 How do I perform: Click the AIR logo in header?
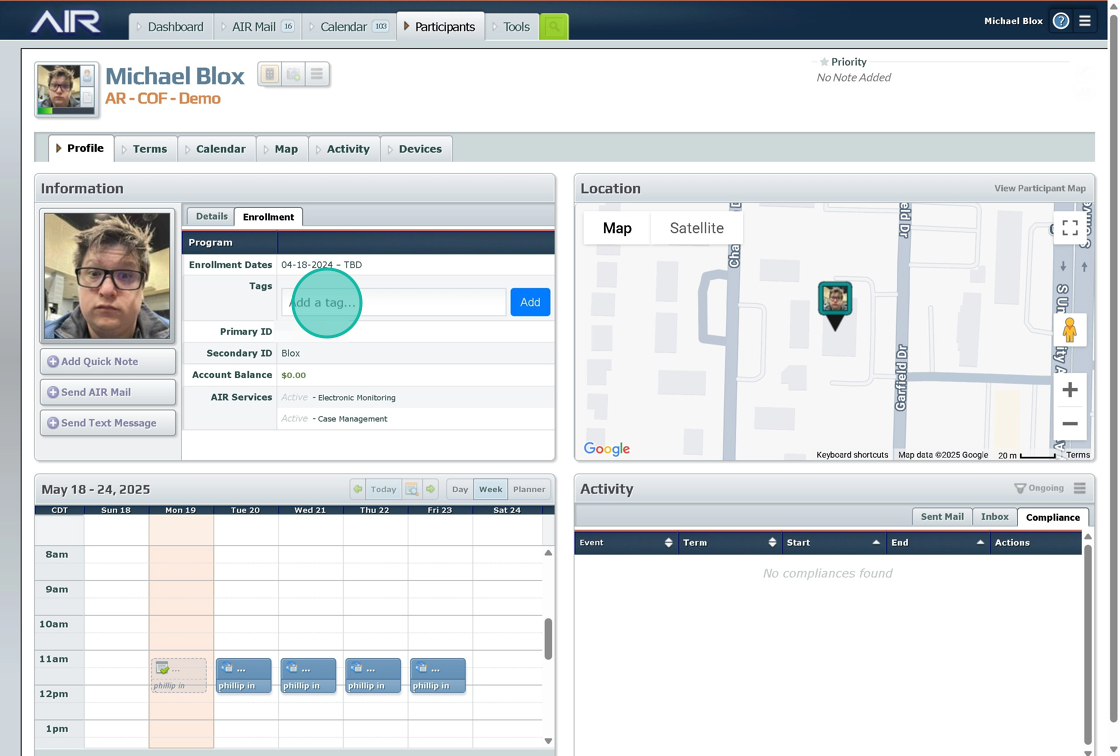pyautogui.click(x=65, y=21)
